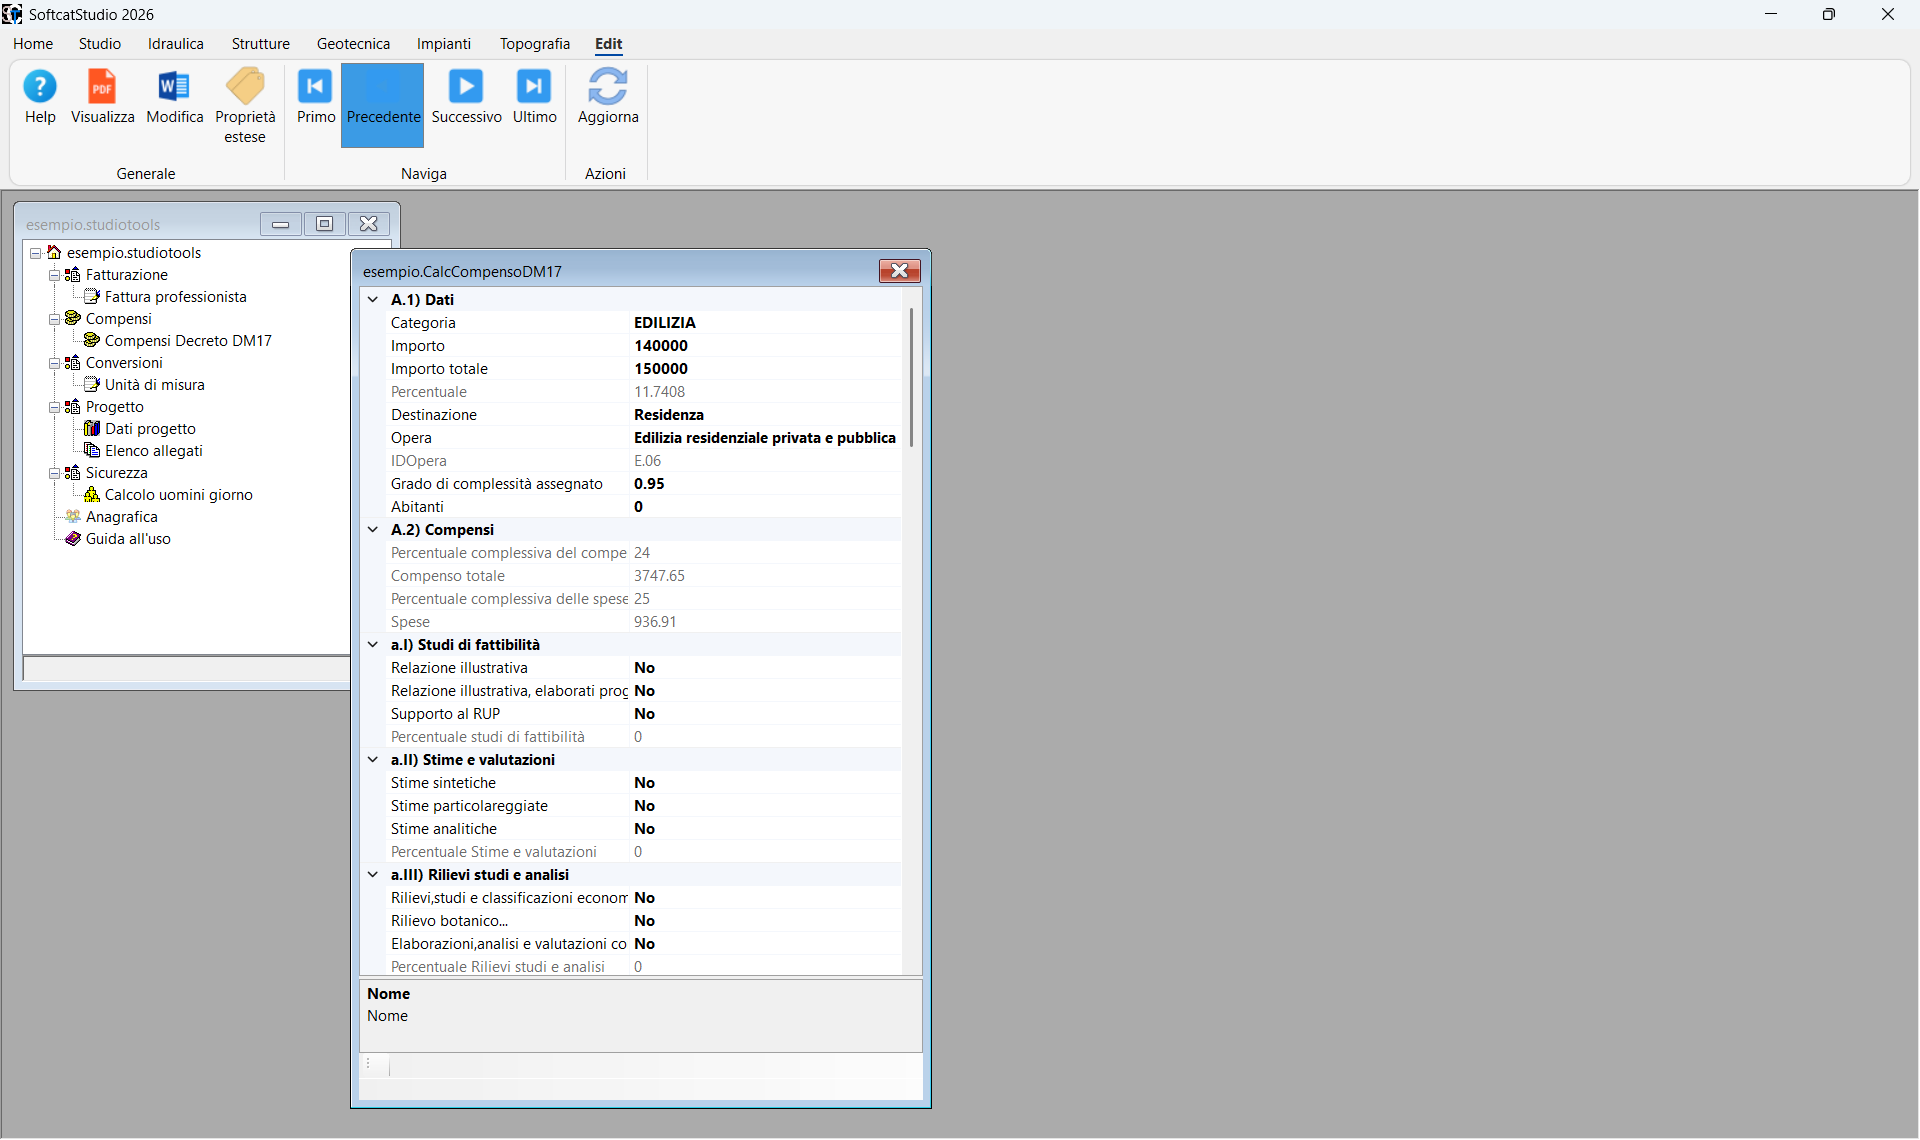Collapse Compensi tree branch
The width and height of the screenshot is (1920, 1140).
54,319
